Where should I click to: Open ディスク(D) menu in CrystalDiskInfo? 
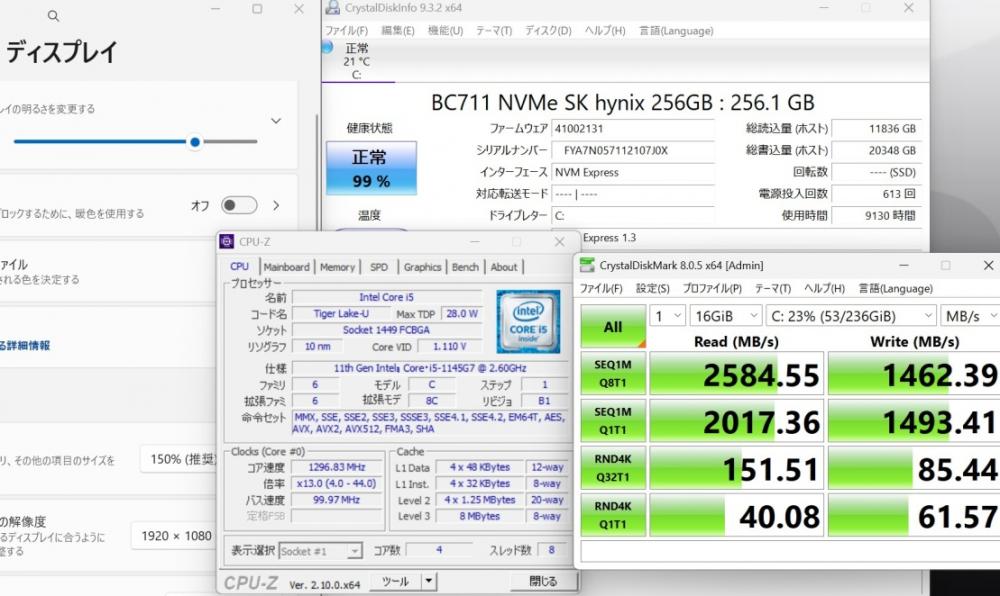coord(548,31)
